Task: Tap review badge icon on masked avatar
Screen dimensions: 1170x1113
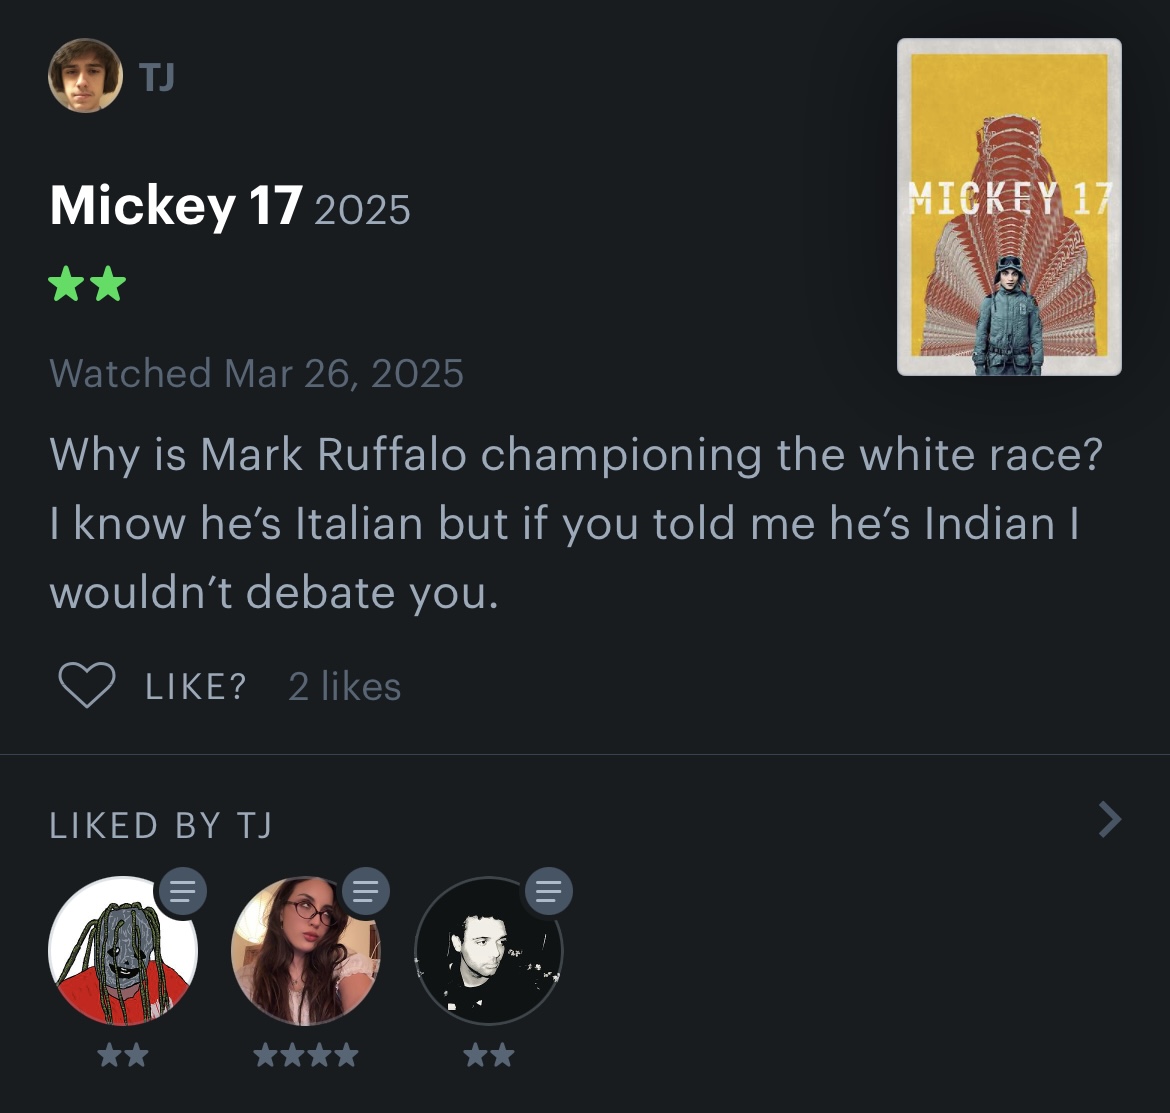Action: tap(182, 891)
